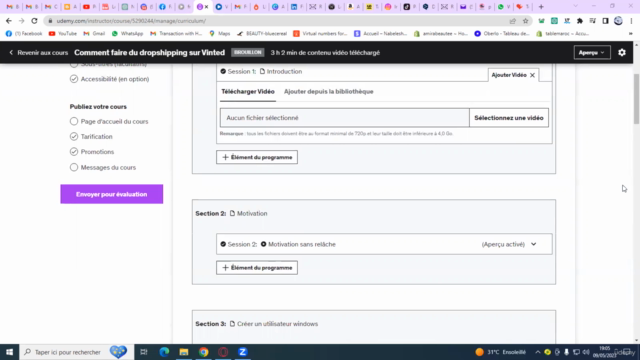Launch Microsoft Edge from the taskbar
The width and height of the screenshot is (640, 360).
164,352
